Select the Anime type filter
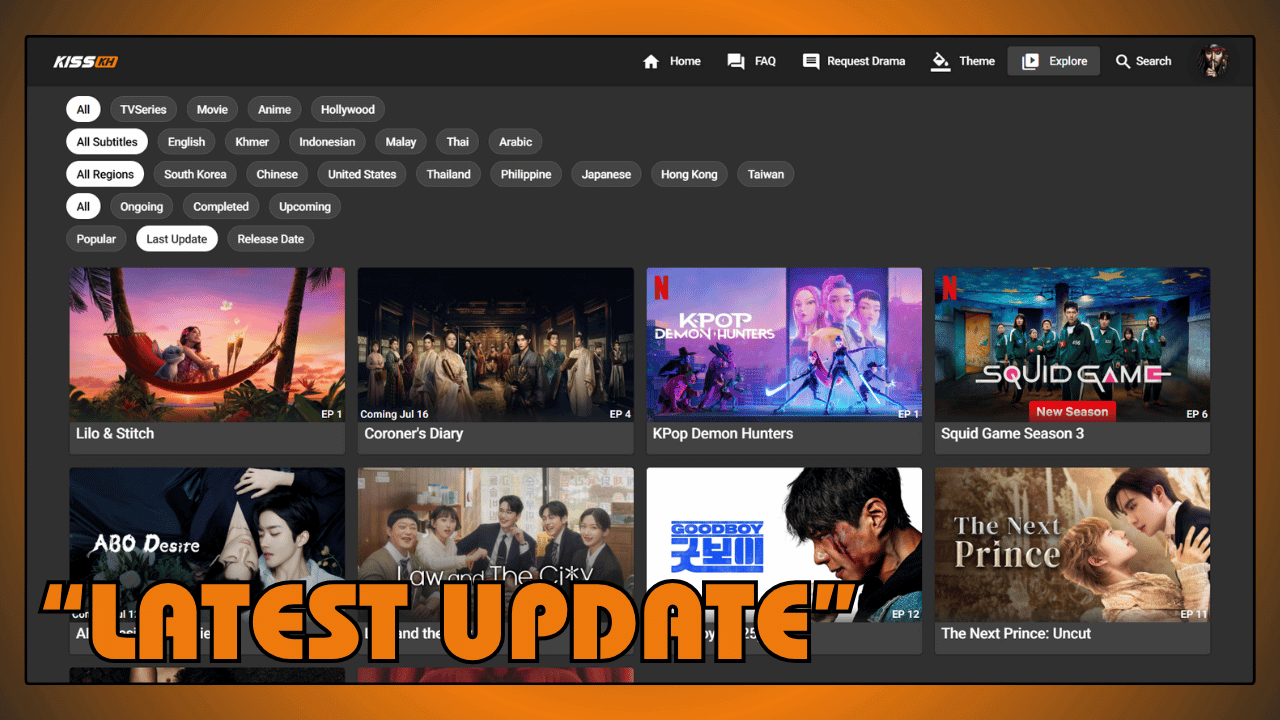Viewport: 1280px width, 720px height. click(x=274, y=110)
